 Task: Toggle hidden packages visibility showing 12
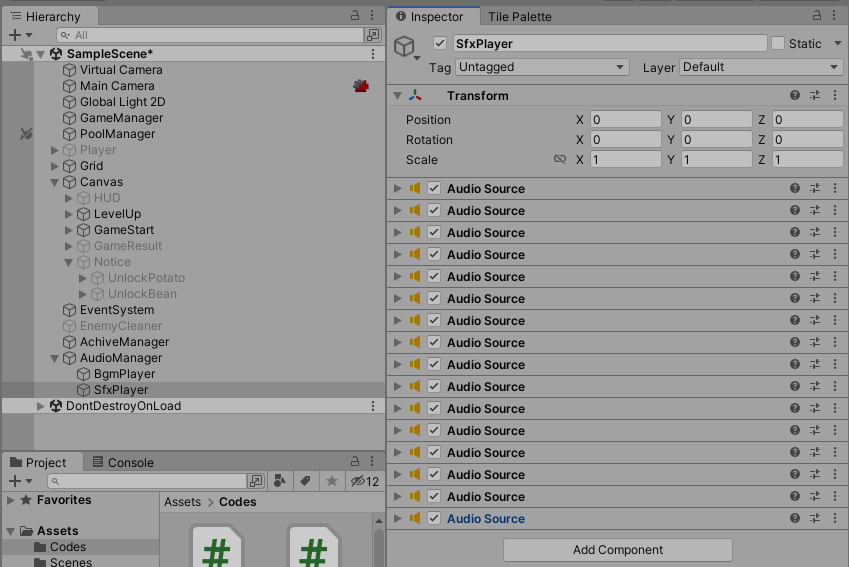coord(365,481)
